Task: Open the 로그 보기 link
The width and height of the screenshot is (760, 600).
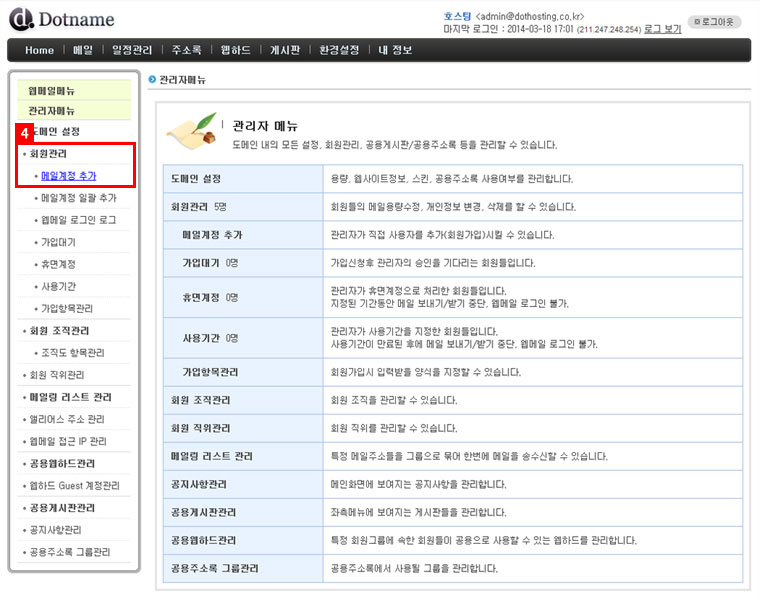Action: click(x=665, y=30)
